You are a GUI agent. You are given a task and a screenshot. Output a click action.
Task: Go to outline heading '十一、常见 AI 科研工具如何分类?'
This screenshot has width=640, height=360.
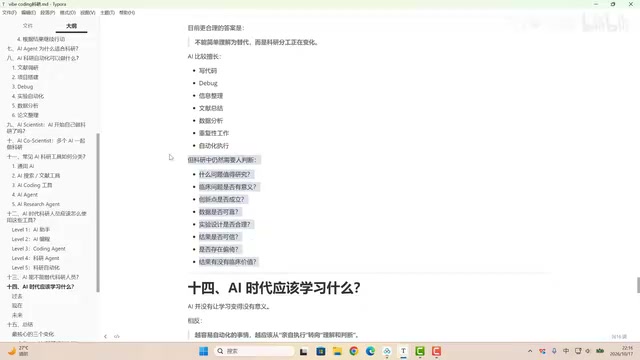(x=46, y=157)
